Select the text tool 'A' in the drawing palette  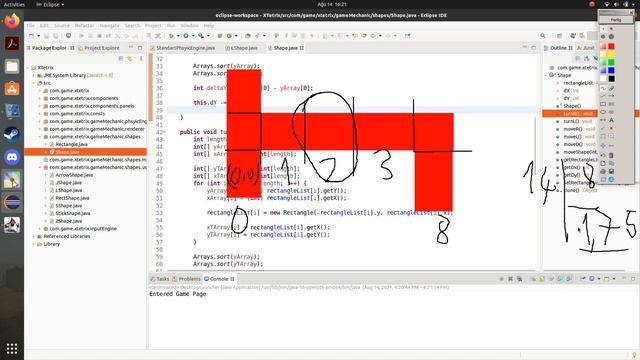click(611, 120)
